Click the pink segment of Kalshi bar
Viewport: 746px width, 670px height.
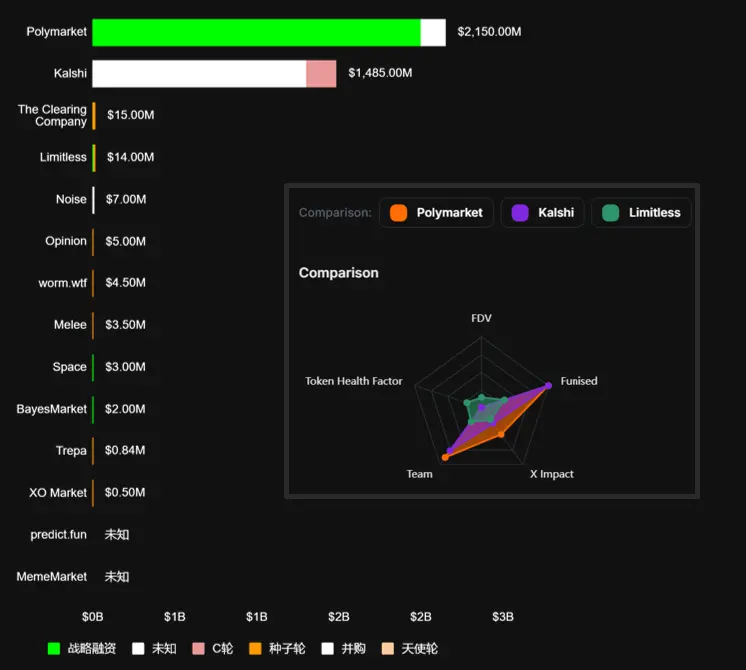[x=321, y=74]
